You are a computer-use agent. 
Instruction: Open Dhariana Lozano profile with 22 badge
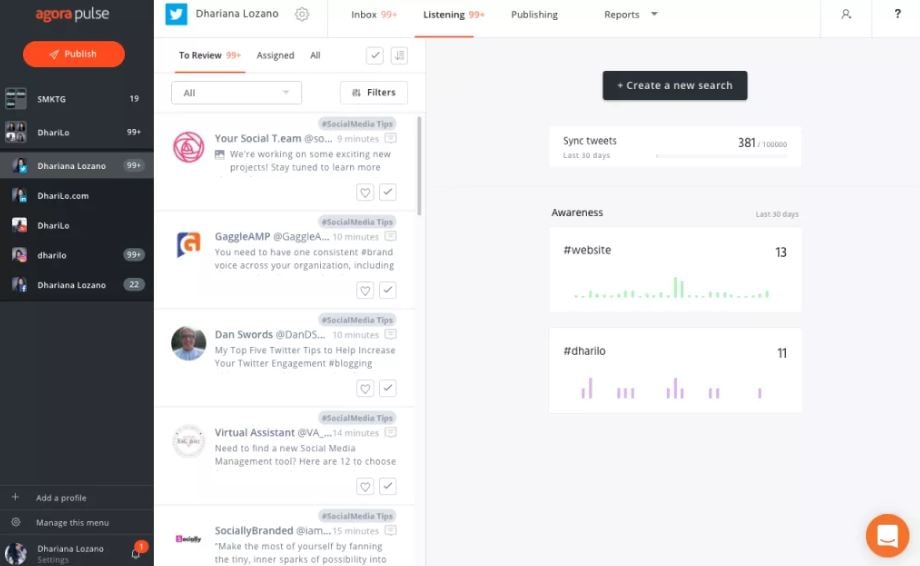77,285
